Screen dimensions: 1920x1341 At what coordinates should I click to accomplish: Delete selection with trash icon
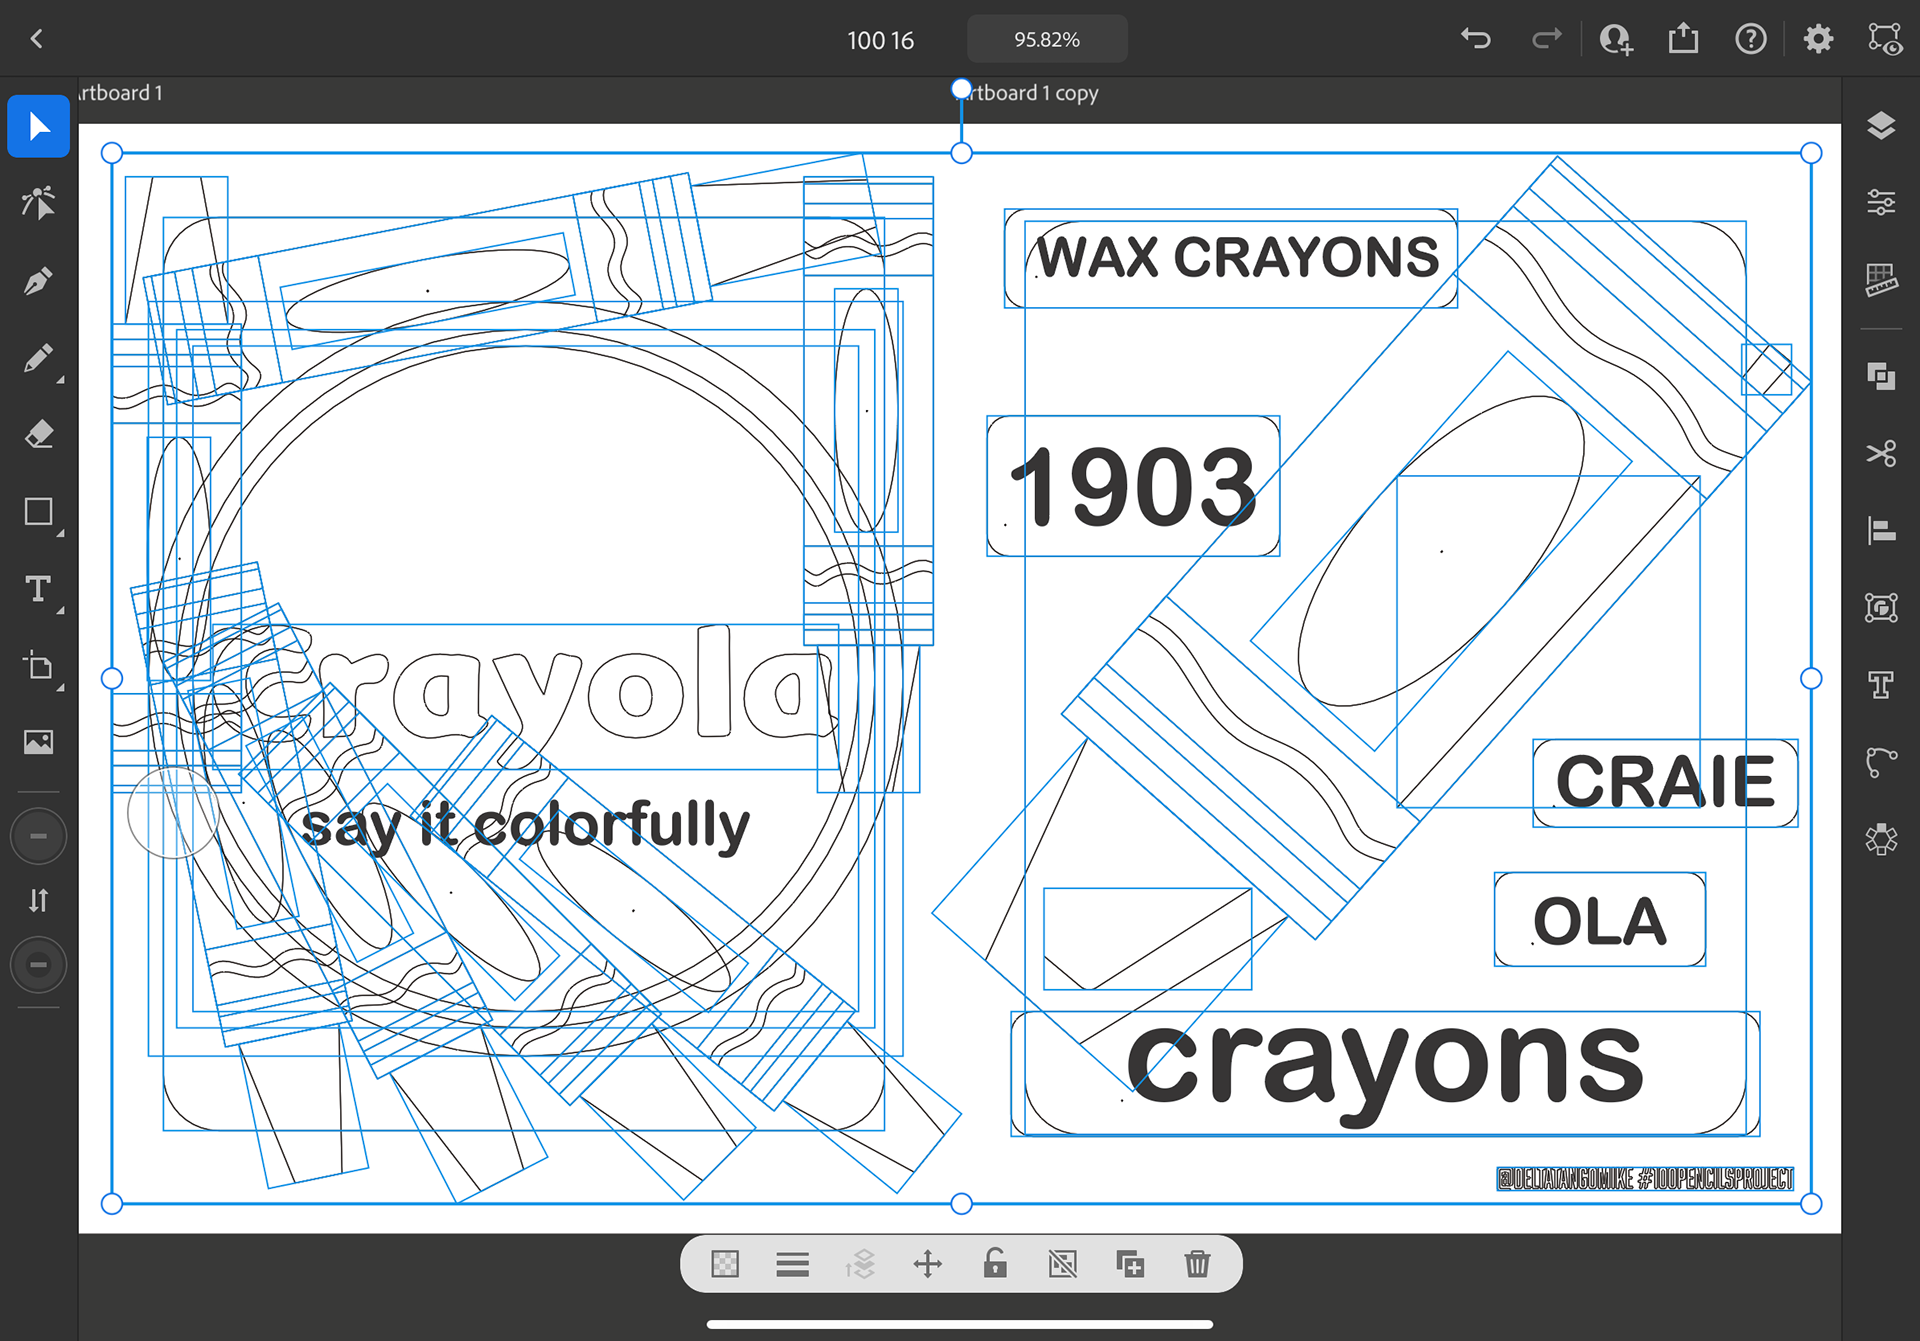pos(1197,1264)
